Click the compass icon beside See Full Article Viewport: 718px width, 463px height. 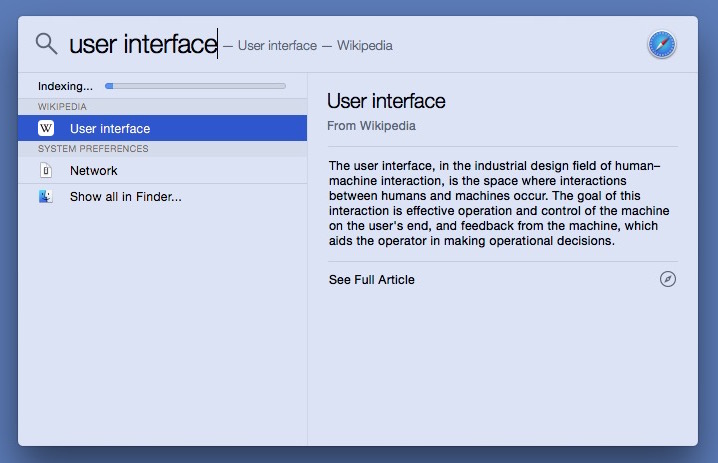[x=668, y=279]
